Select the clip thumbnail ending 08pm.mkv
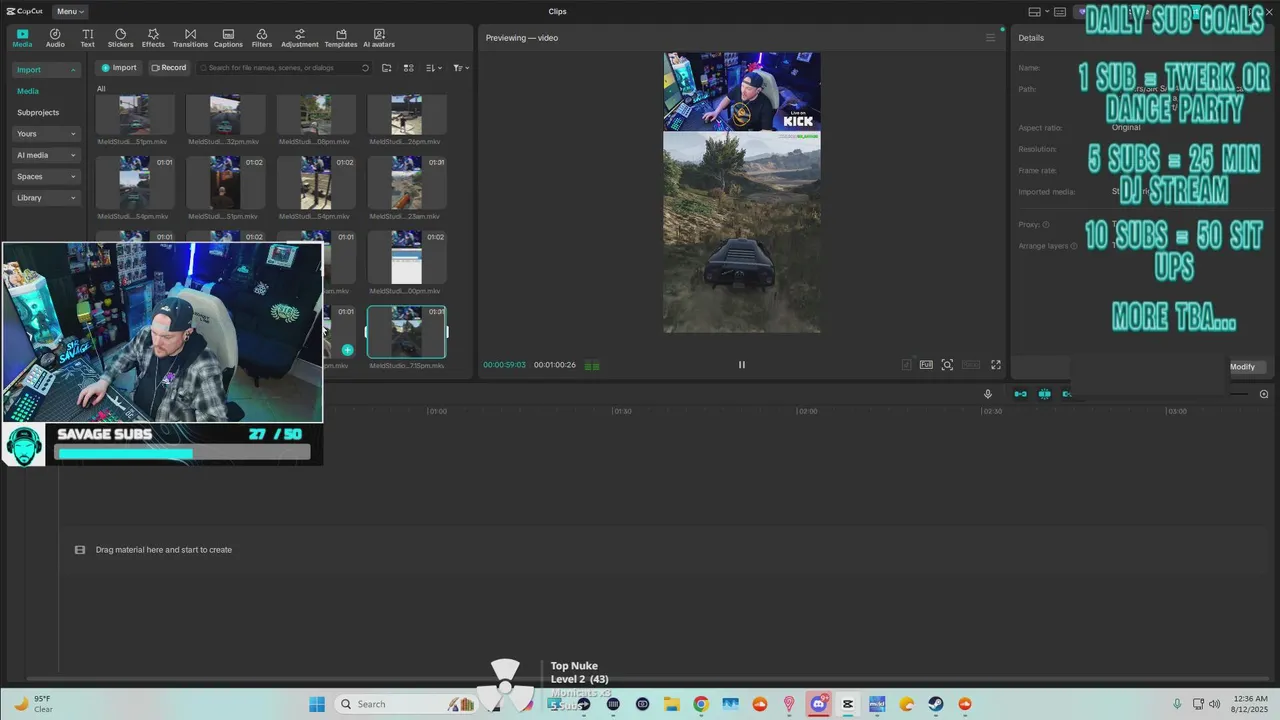Image resolution: width=1280 pixels, height=720 pixels. click(x=316, y=115)
